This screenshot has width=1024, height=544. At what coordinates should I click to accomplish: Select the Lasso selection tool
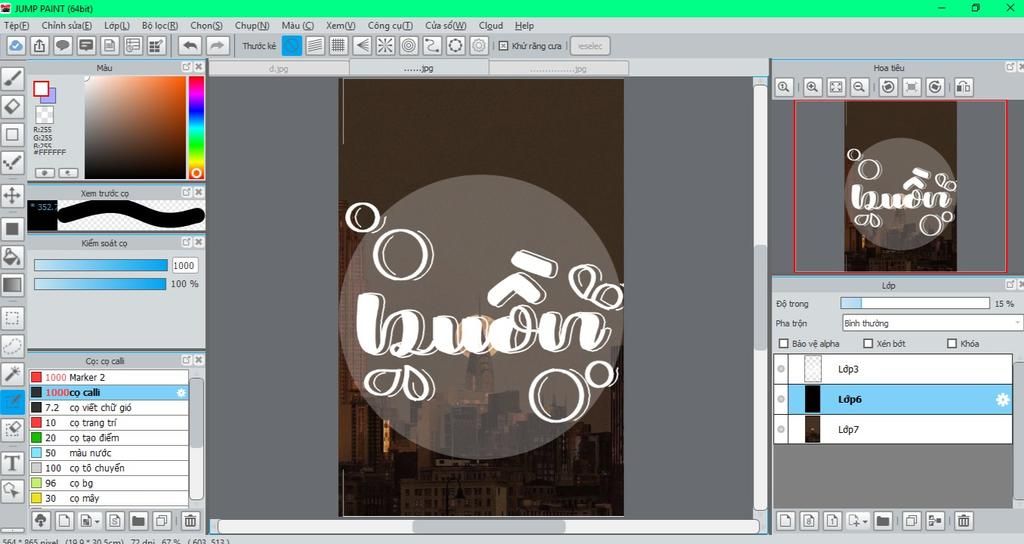(12, 345)
